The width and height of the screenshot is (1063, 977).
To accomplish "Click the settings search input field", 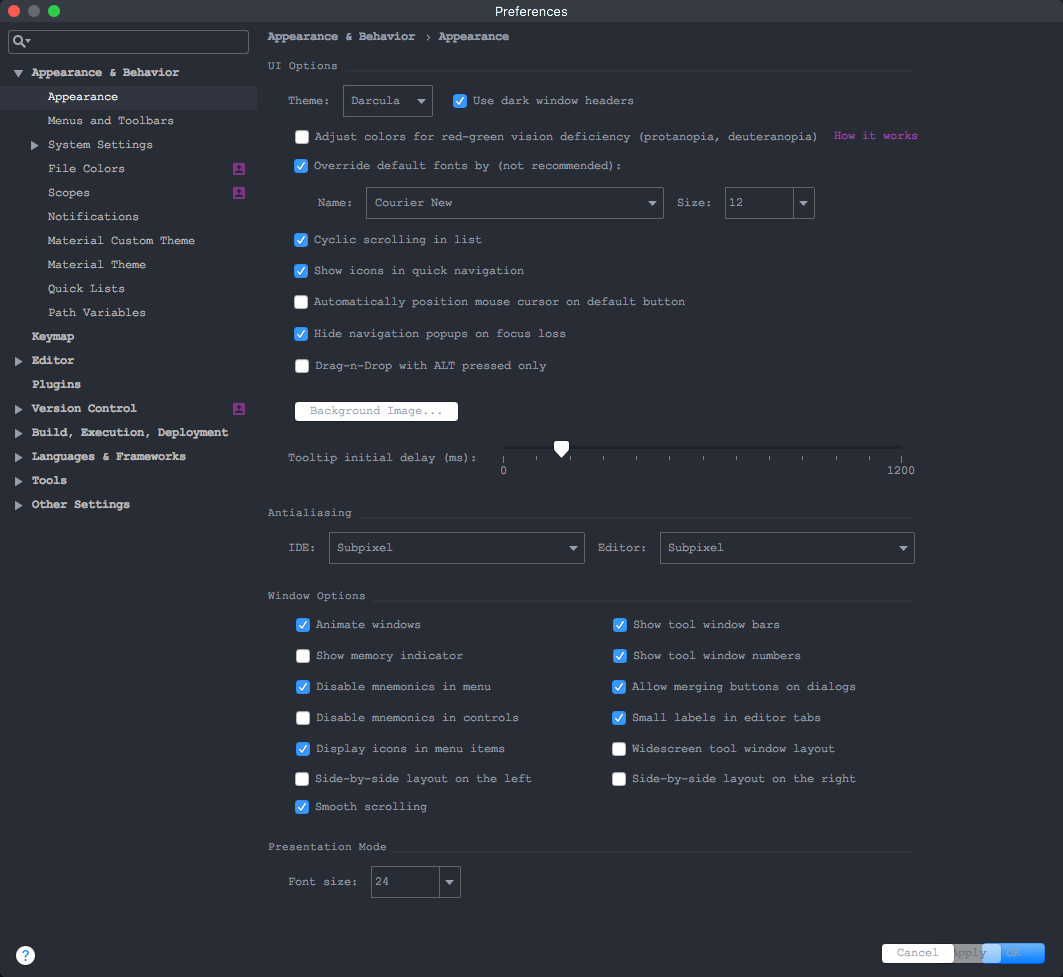I will pyautogui.click(x=128, y=41).
